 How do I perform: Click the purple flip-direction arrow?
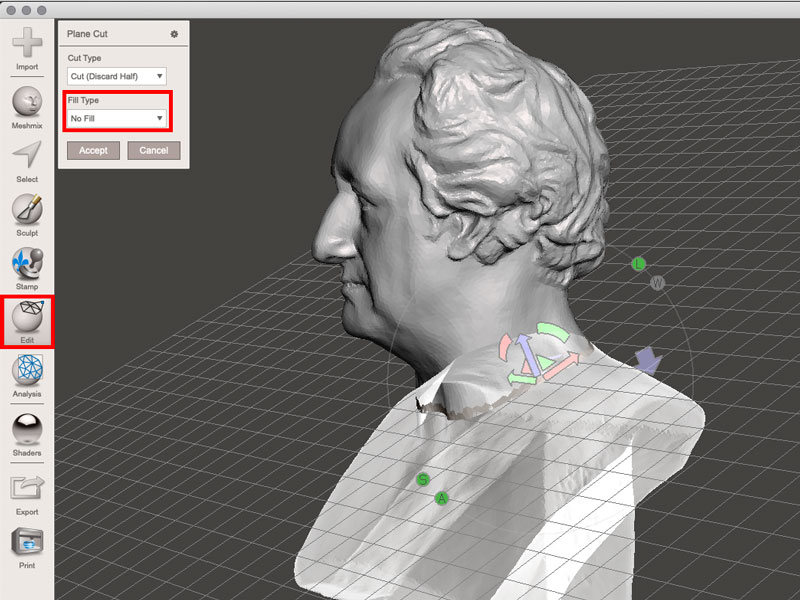click(648, 360)
